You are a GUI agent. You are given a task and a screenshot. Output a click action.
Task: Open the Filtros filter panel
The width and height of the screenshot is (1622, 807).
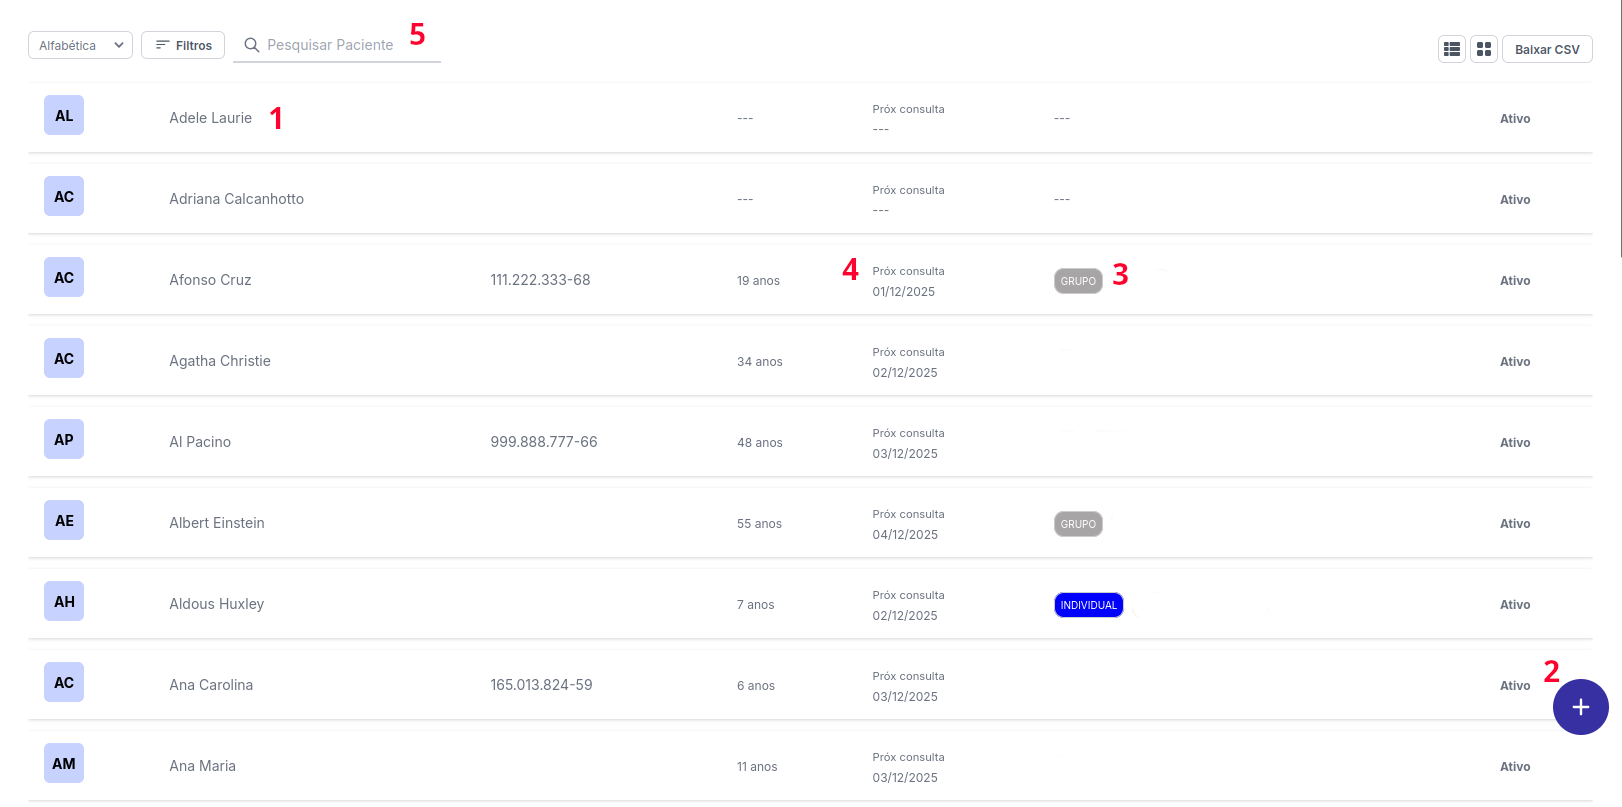click(x=183, y=45)
